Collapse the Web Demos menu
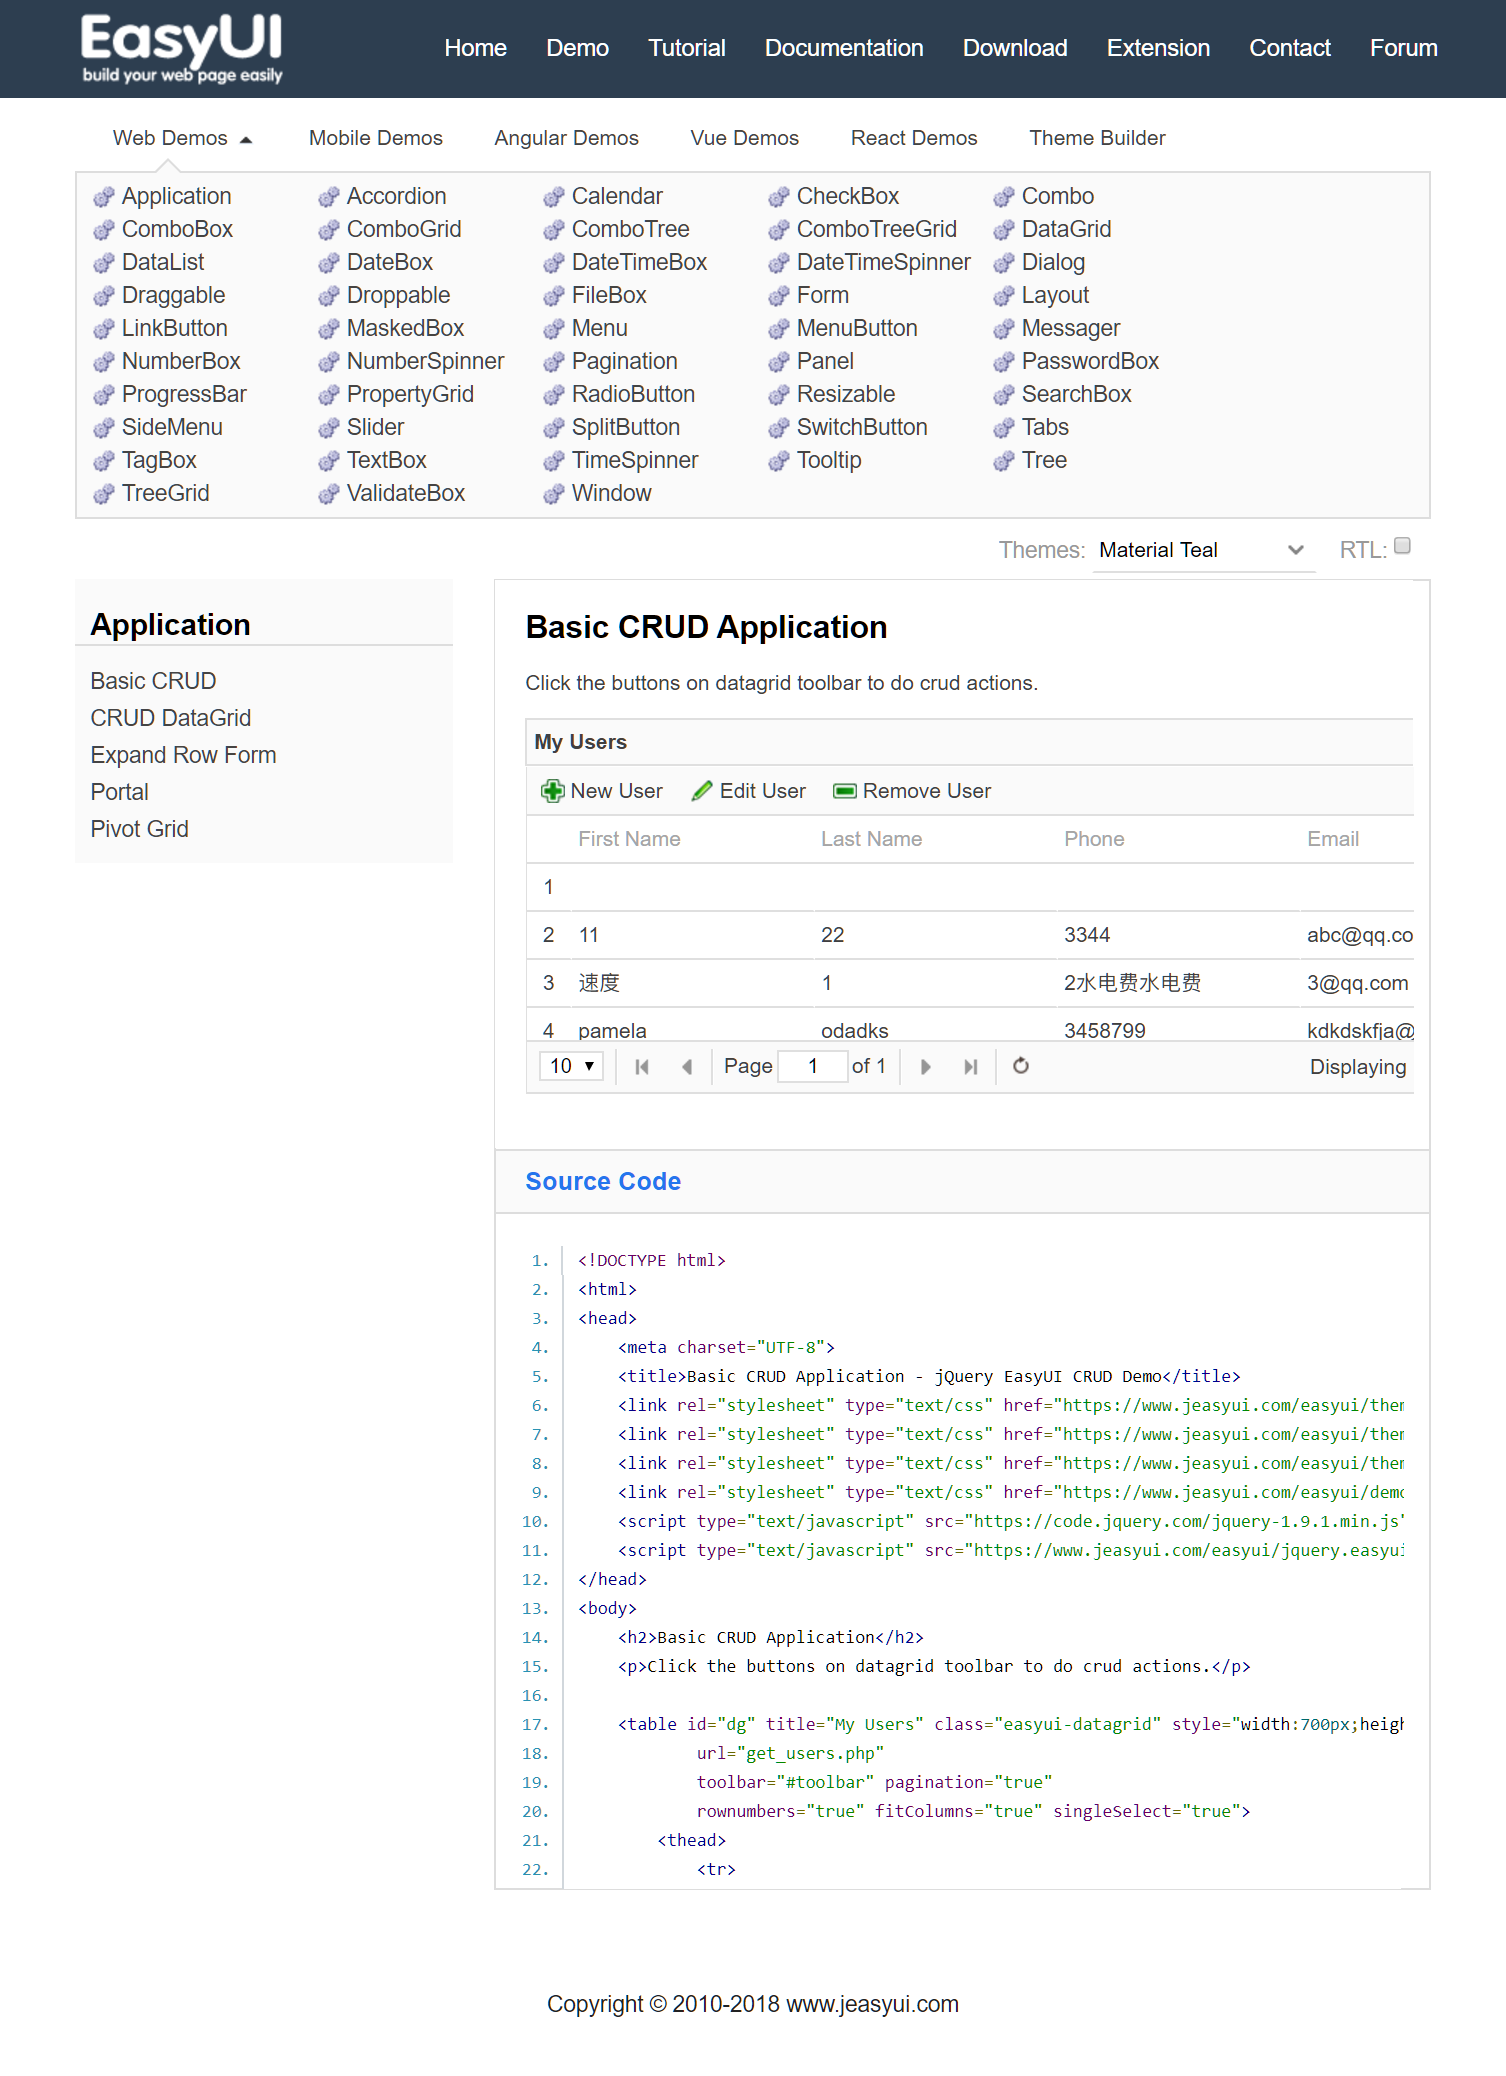Image resolution: width=1506 pixels, height=2076 pixels. (x=182, y=138)
